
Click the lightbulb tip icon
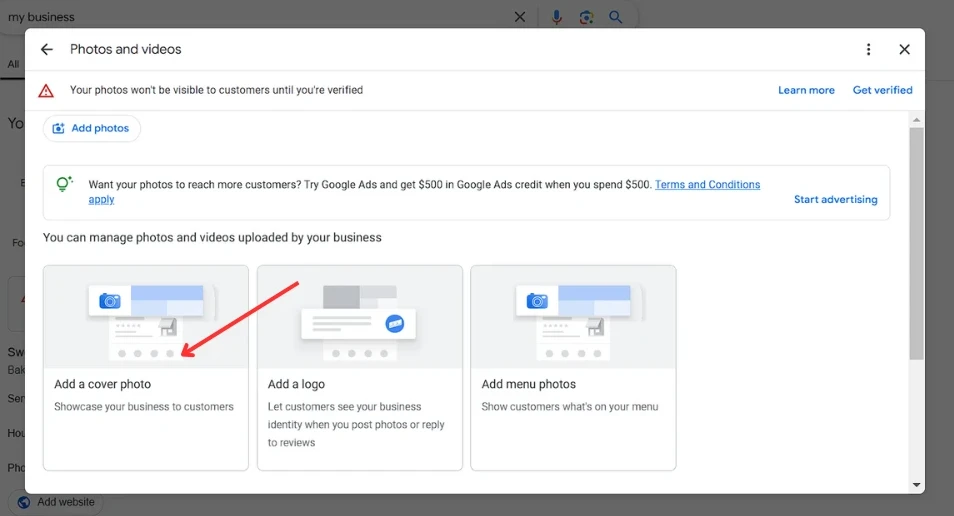coord(64,184)
